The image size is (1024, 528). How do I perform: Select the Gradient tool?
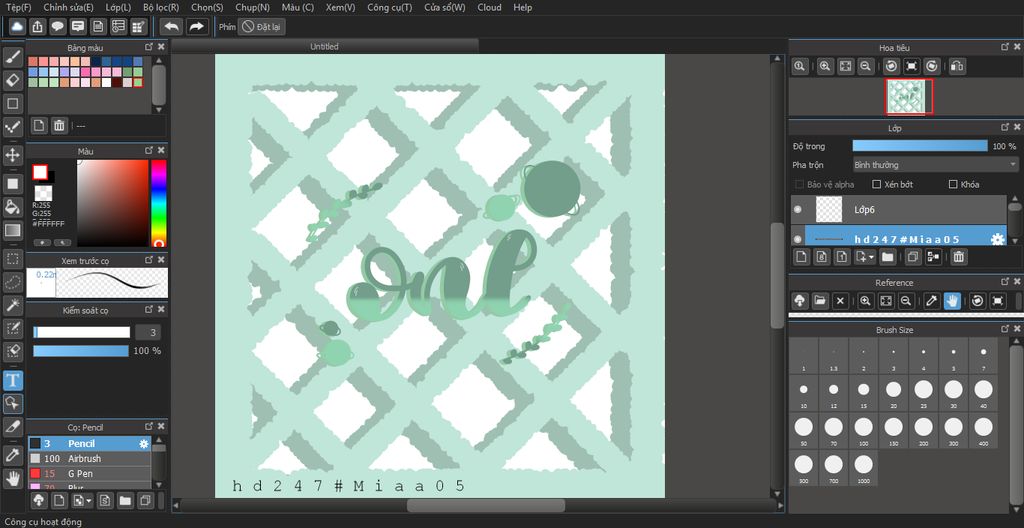(13, 230)
